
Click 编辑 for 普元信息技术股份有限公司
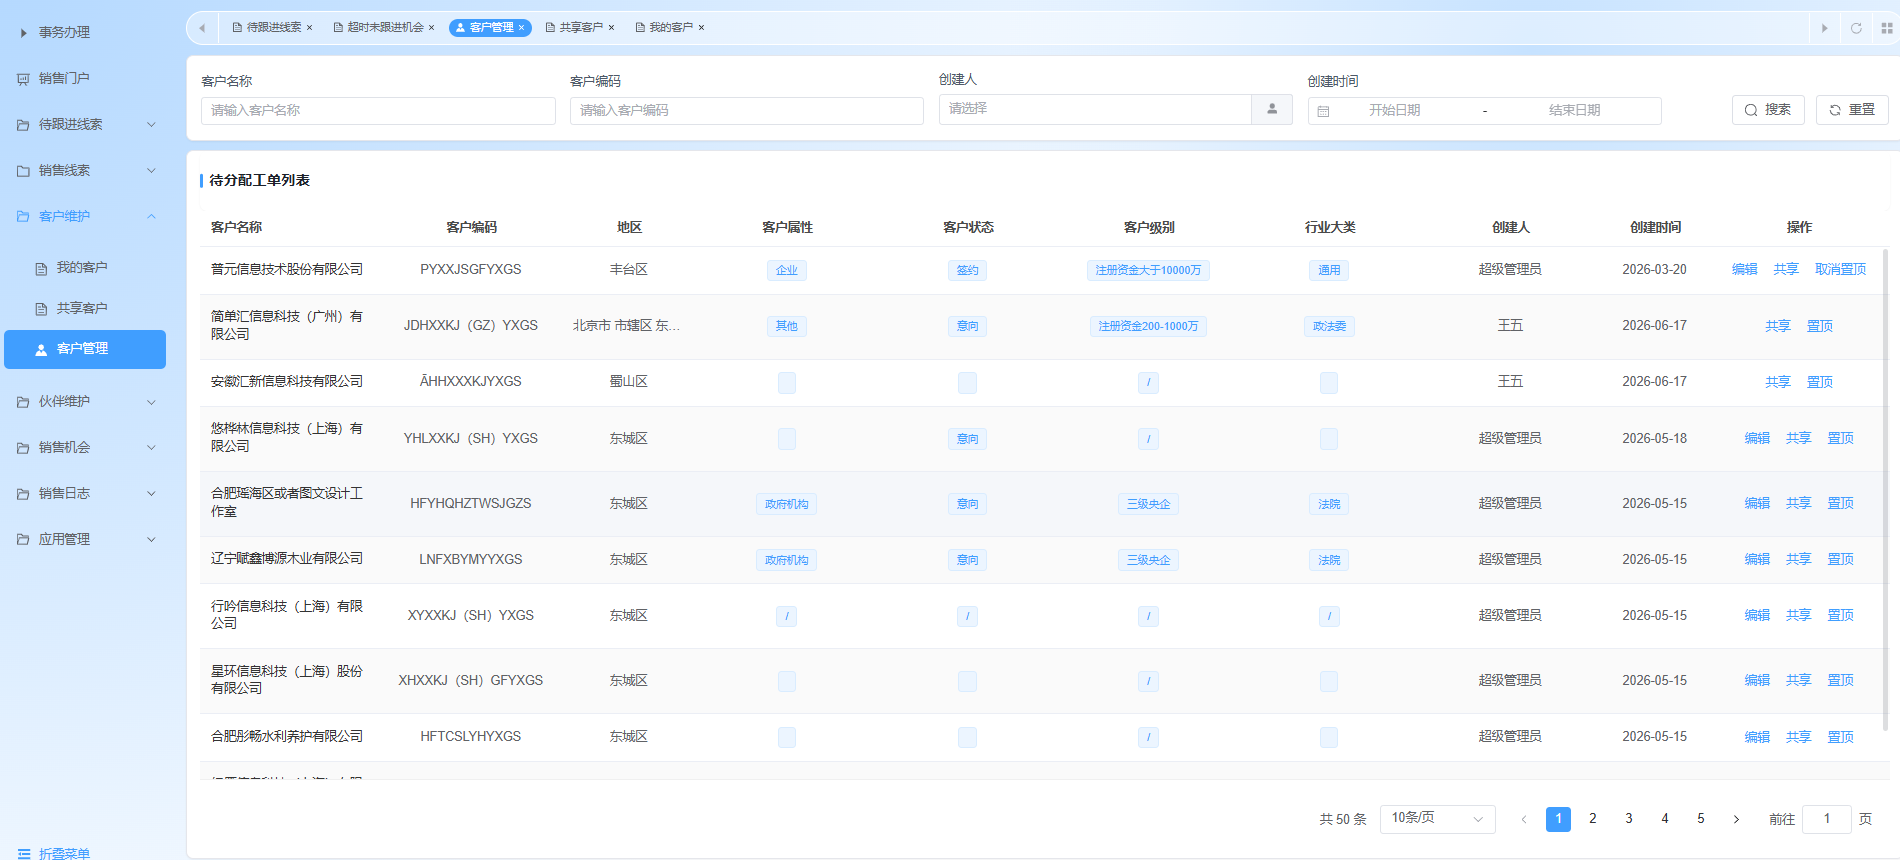(x=1745, y=270)
